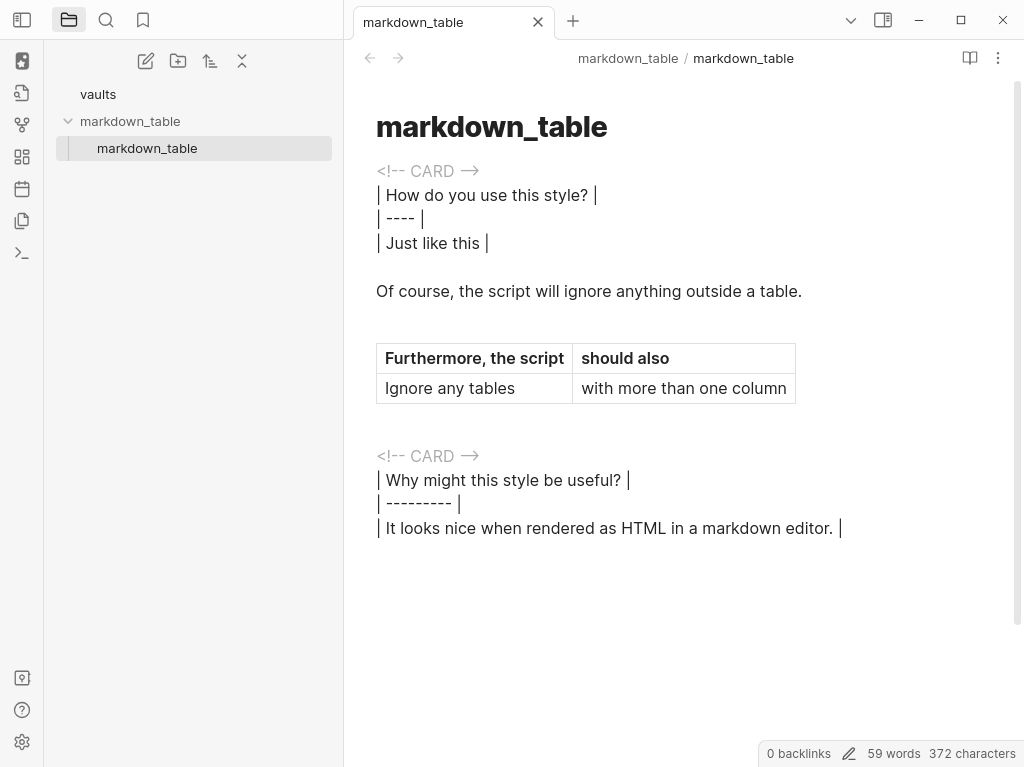Viewport: 1024px width, 767px height.
Task: Click the 0 backlinks status item
Action: [x=798, y=754]
